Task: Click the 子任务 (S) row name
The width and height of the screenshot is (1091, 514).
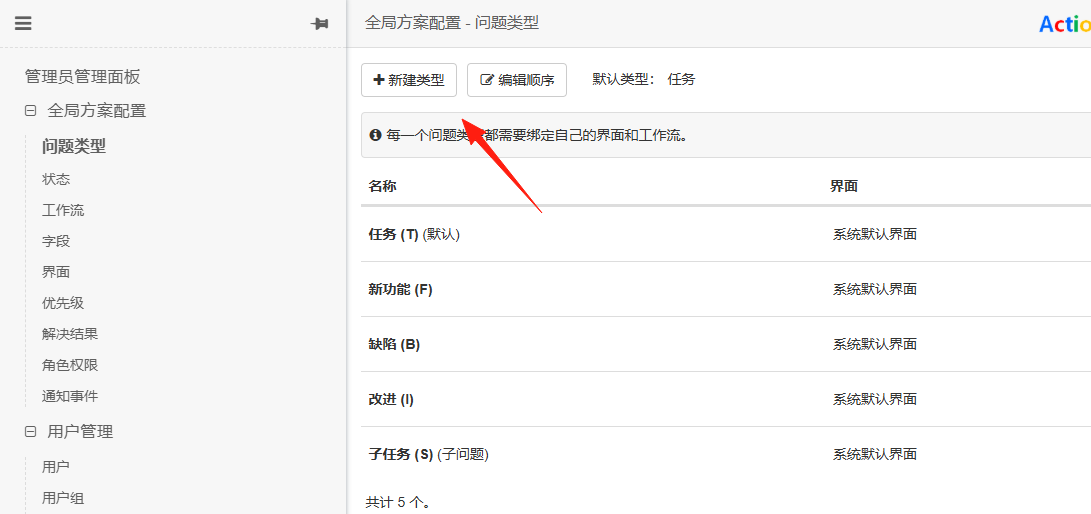Action: (x=401, y=454)
